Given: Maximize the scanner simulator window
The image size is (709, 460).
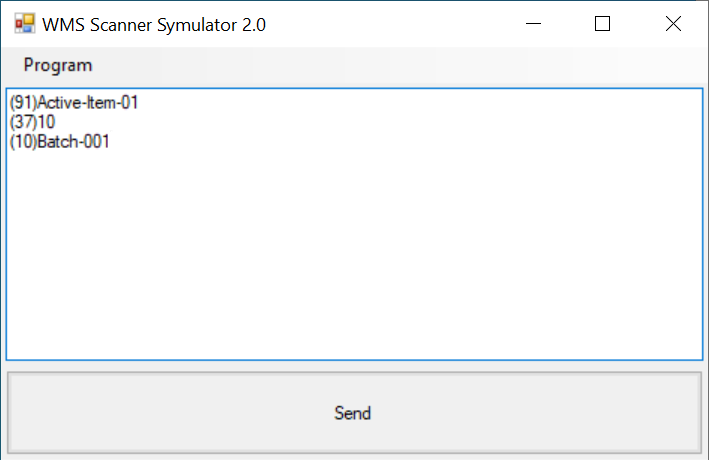Looking at the screenshot, I should 602,24.
